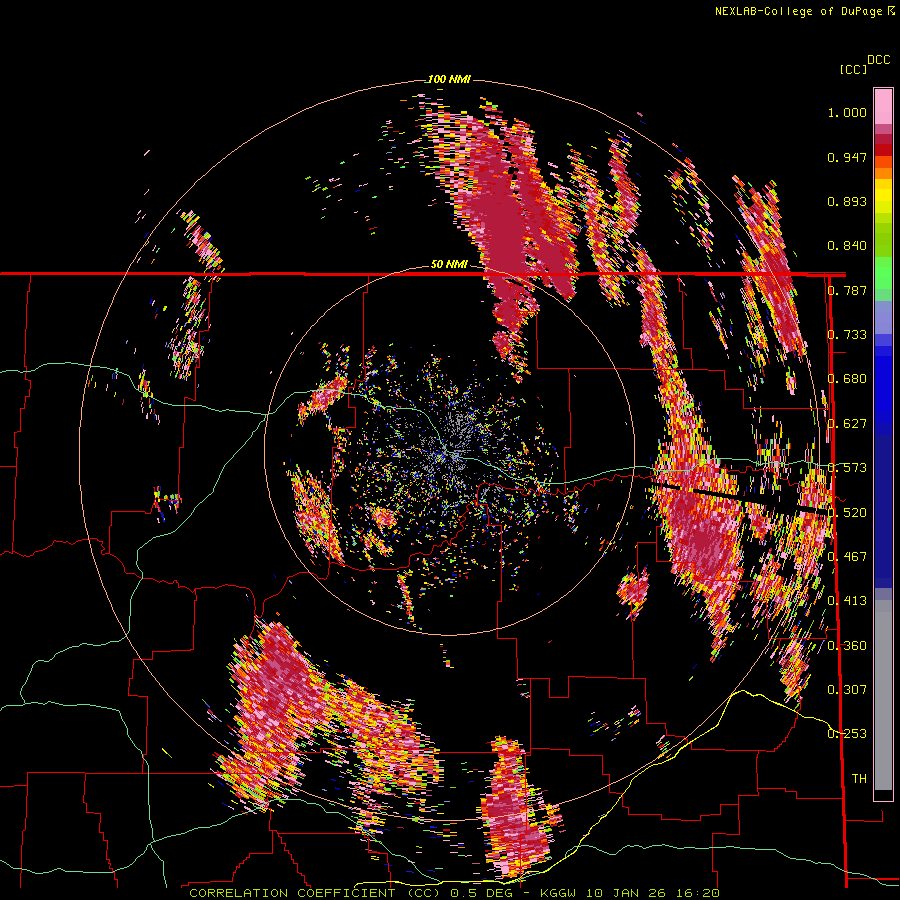This screenshot has height=900, width=900.
Task: Click the 100 NMI range ring label
Action: [449, 79]
